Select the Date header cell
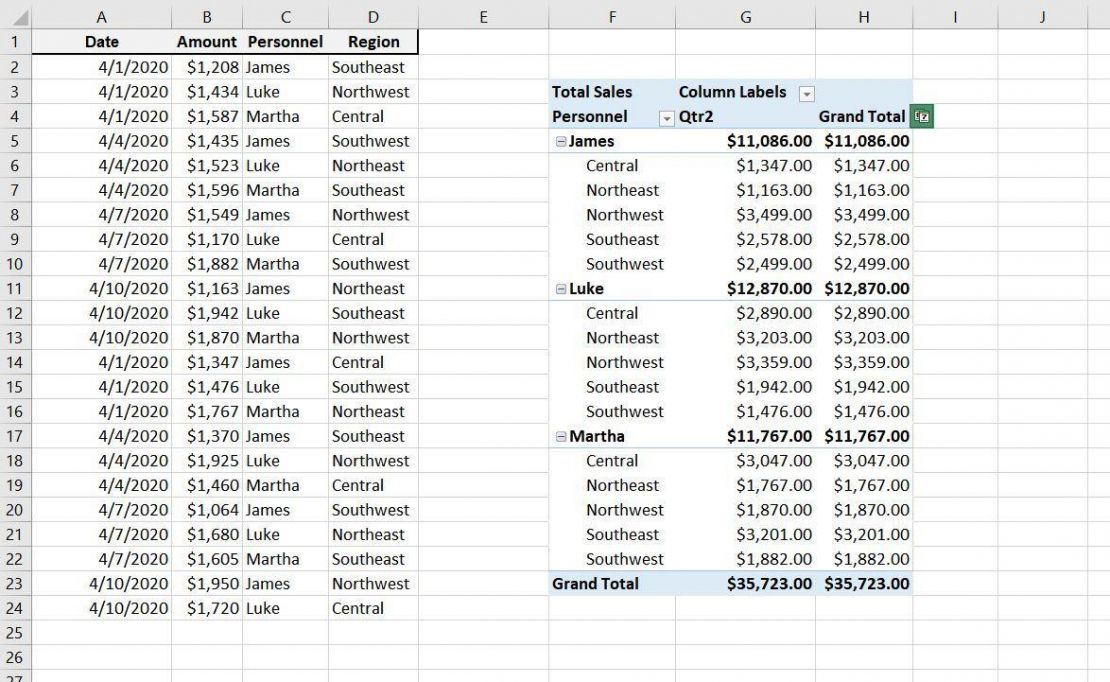 pyautogui.click(x=101, y=41)
